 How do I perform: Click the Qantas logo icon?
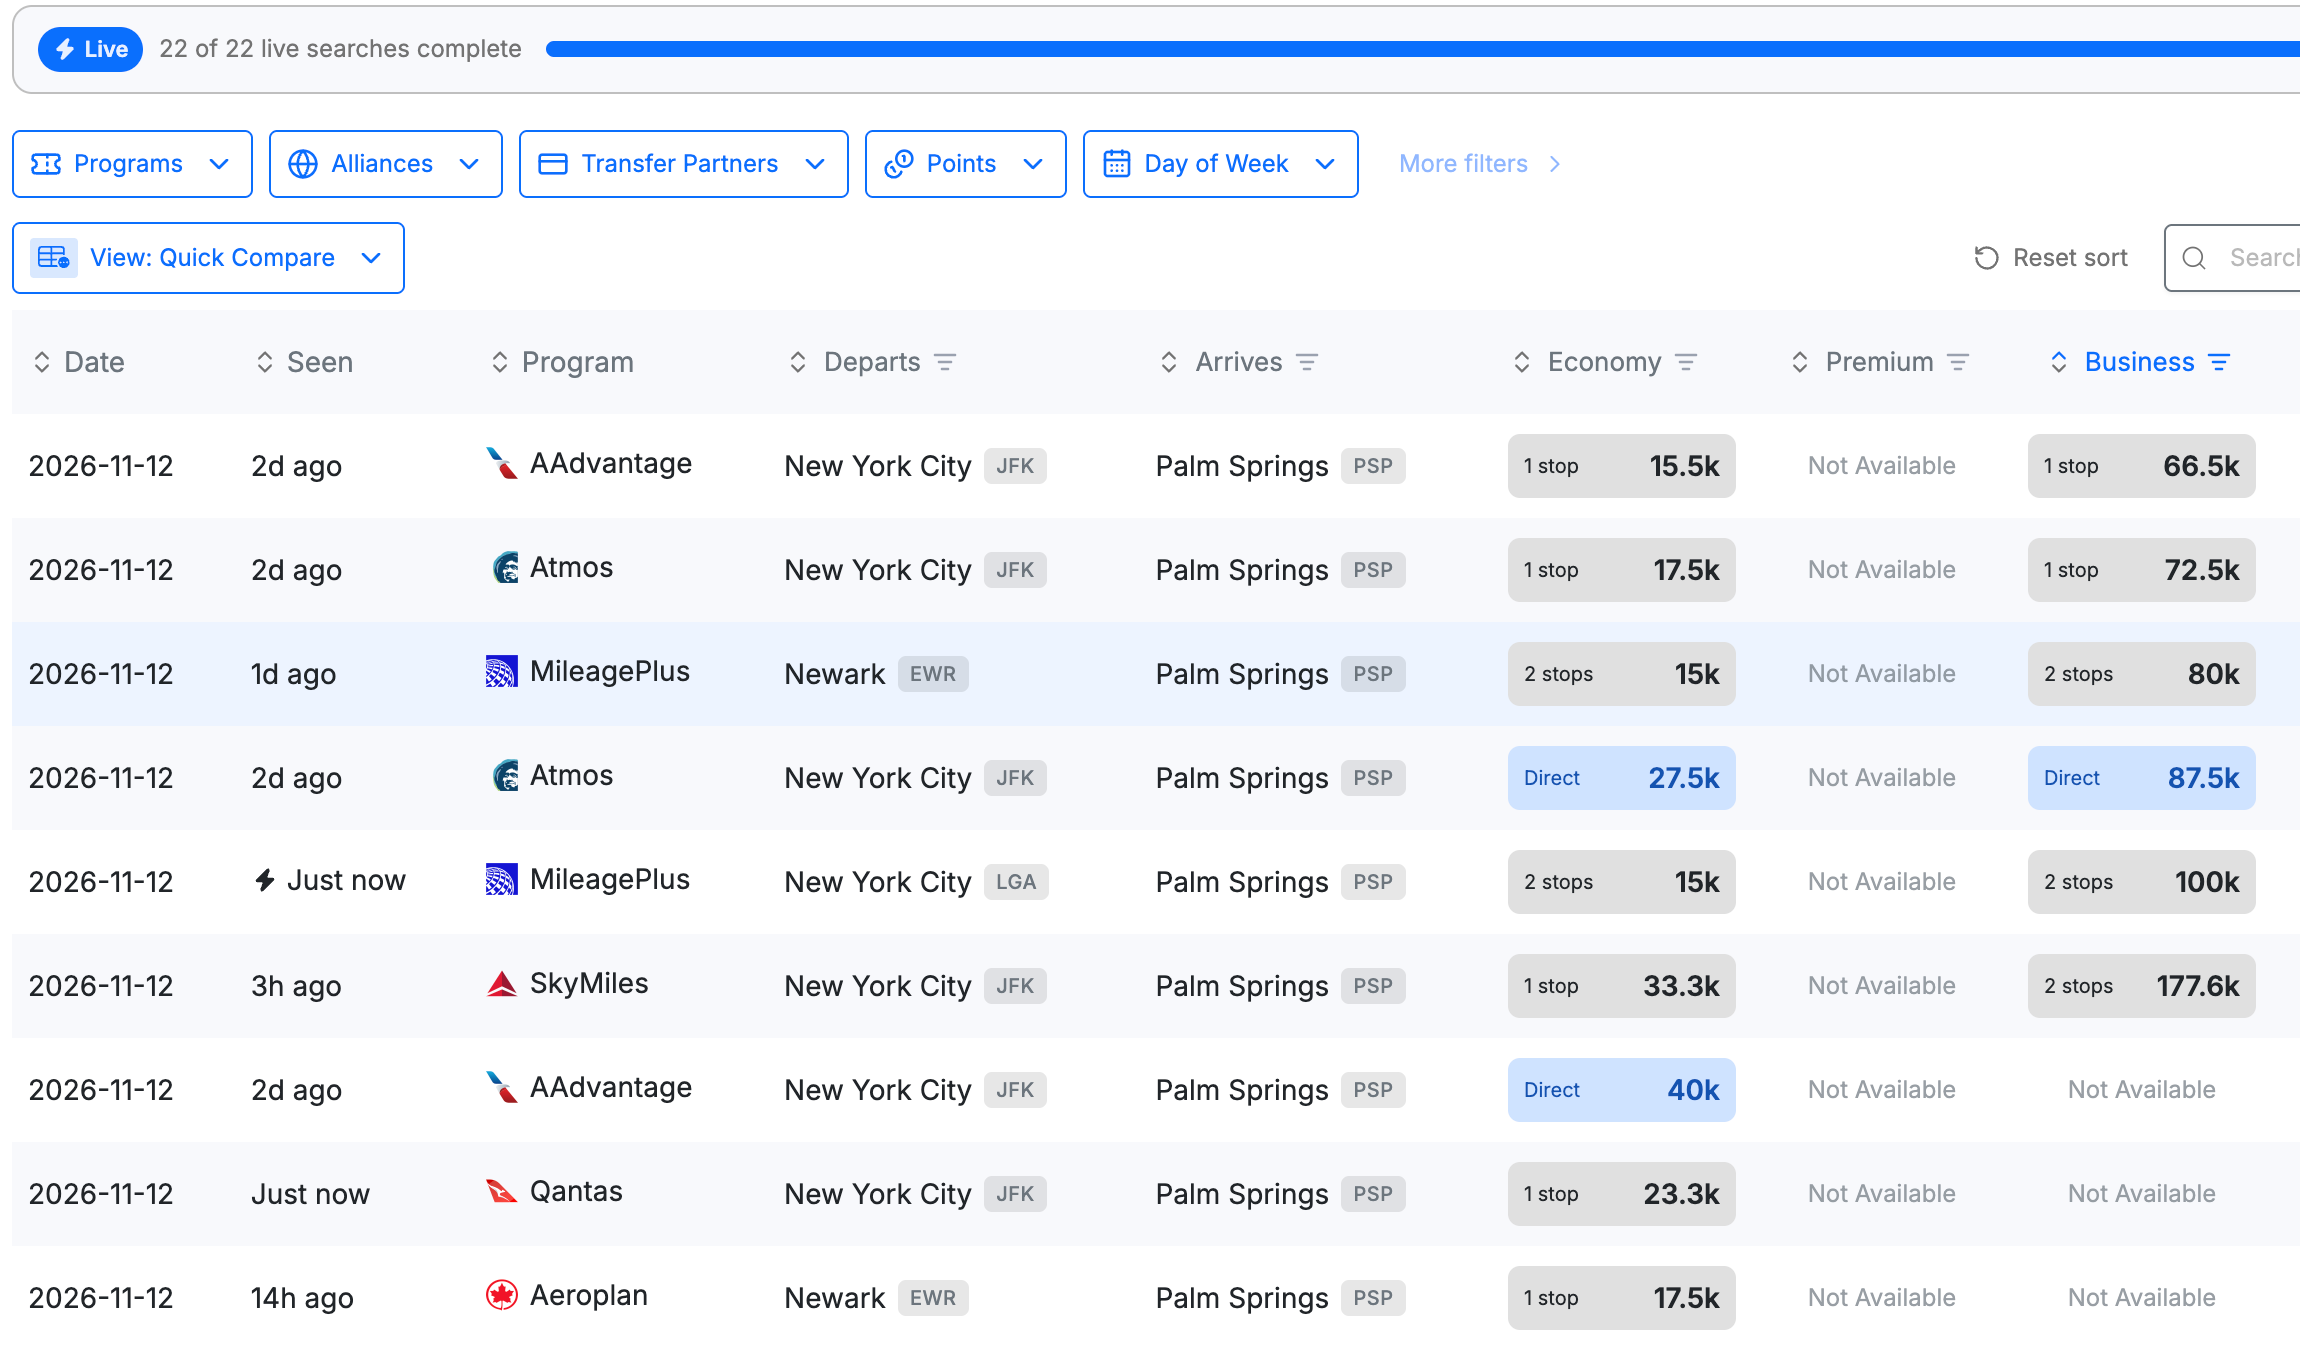tap(501, 1191)
